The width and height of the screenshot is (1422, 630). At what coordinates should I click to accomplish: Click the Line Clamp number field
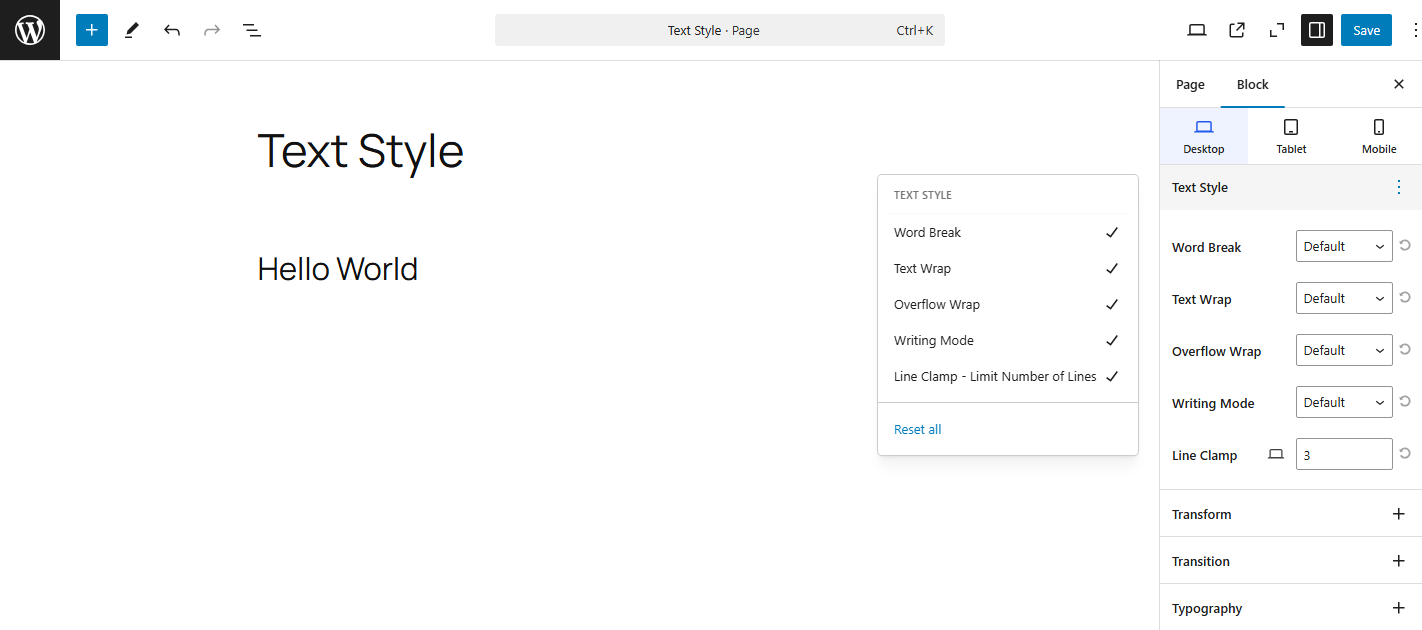tap(1344, 454)
